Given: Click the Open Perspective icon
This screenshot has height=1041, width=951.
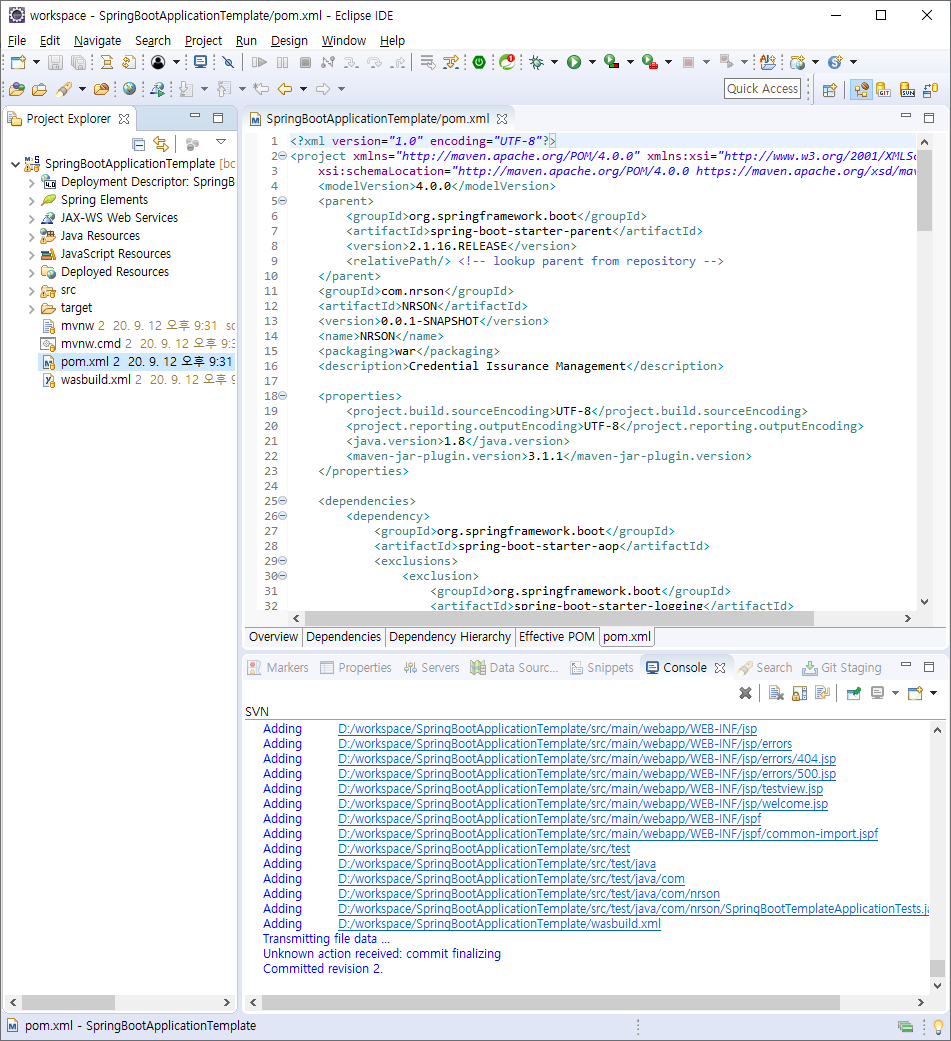Looking at the screenshot, I should pyautogui.click(x=829, y=90).
